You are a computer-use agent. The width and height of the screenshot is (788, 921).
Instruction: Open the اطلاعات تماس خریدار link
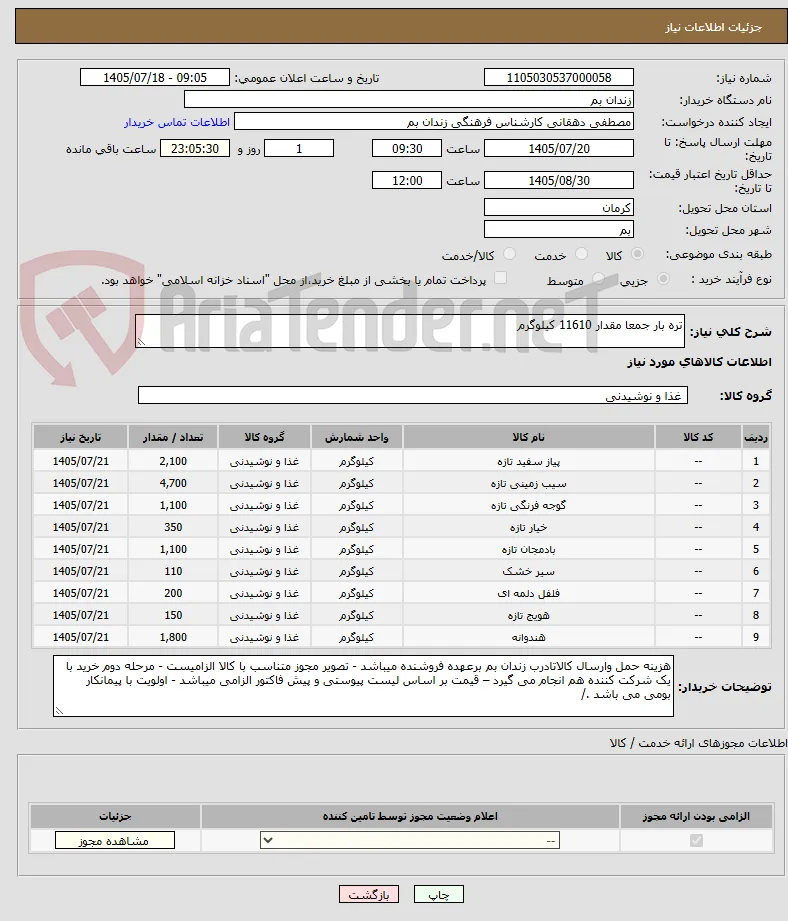[x=177, y=122]
